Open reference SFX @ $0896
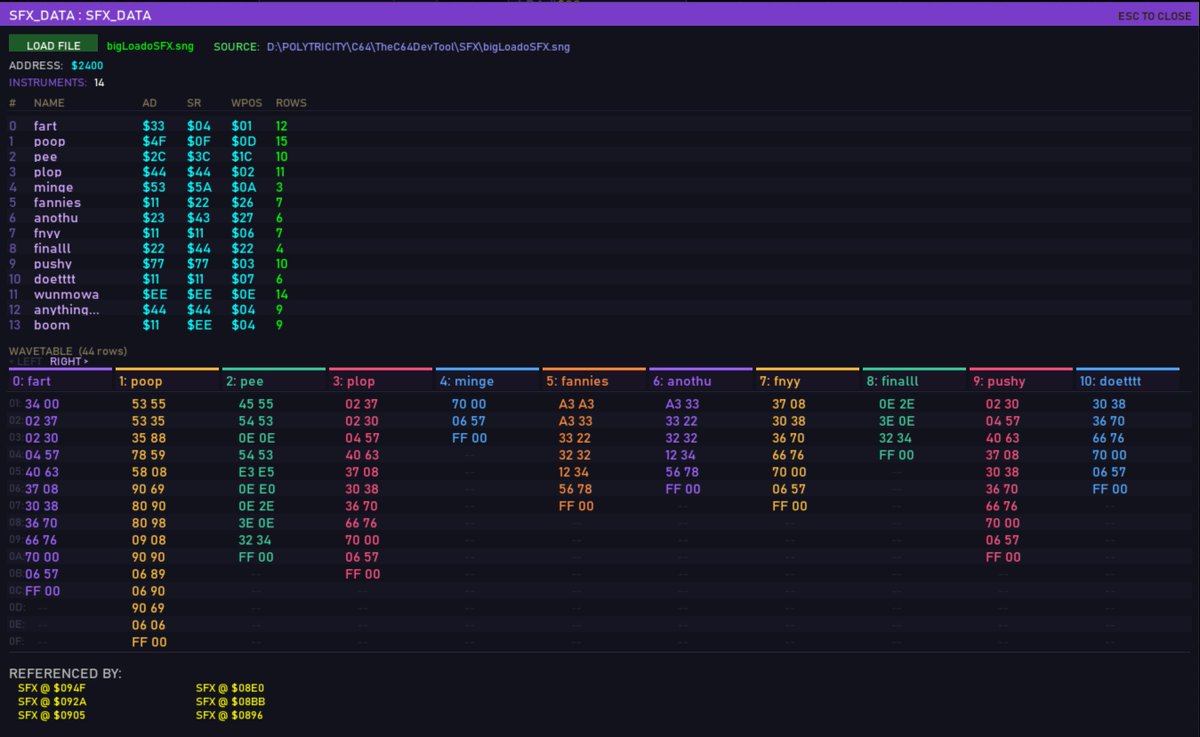Viewport: 1200px width, 737px height. 230,716
